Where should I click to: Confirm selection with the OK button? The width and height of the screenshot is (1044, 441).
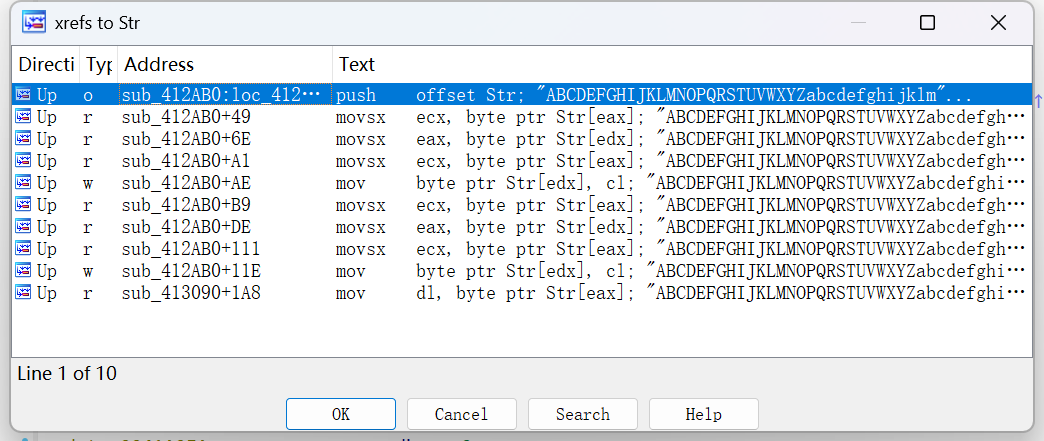[341, 414]
